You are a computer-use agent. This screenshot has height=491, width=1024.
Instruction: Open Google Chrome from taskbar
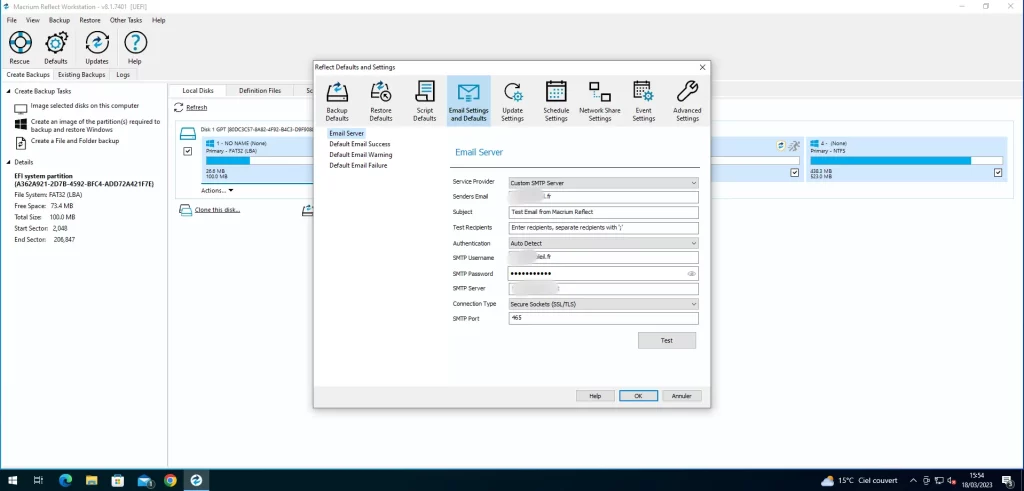170,481
